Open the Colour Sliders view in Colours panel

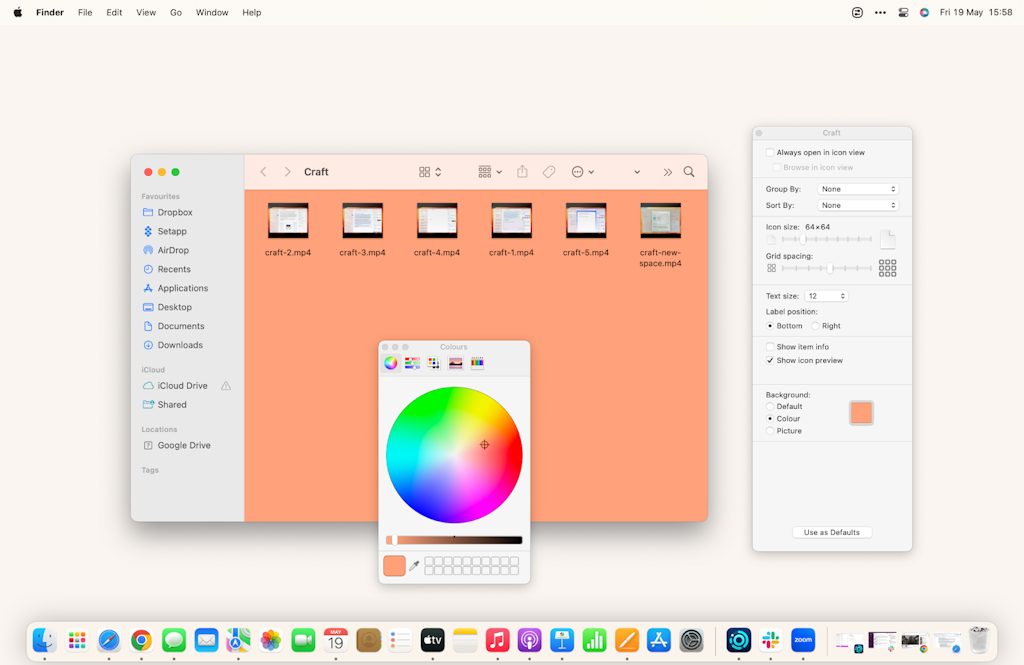tap(412, 362)
